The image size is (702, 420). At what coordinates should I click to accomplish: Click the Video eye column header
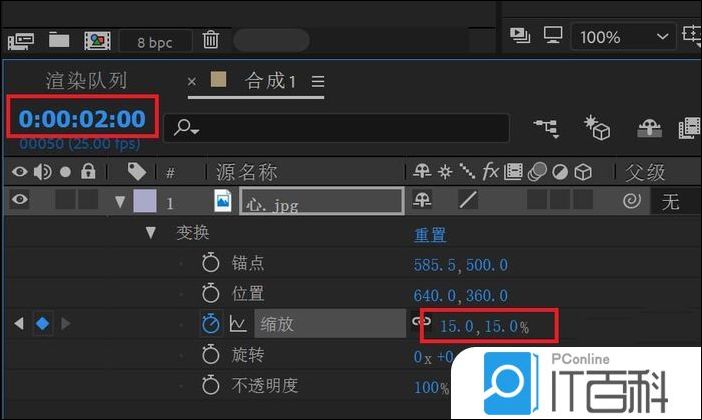pos(20,171)
